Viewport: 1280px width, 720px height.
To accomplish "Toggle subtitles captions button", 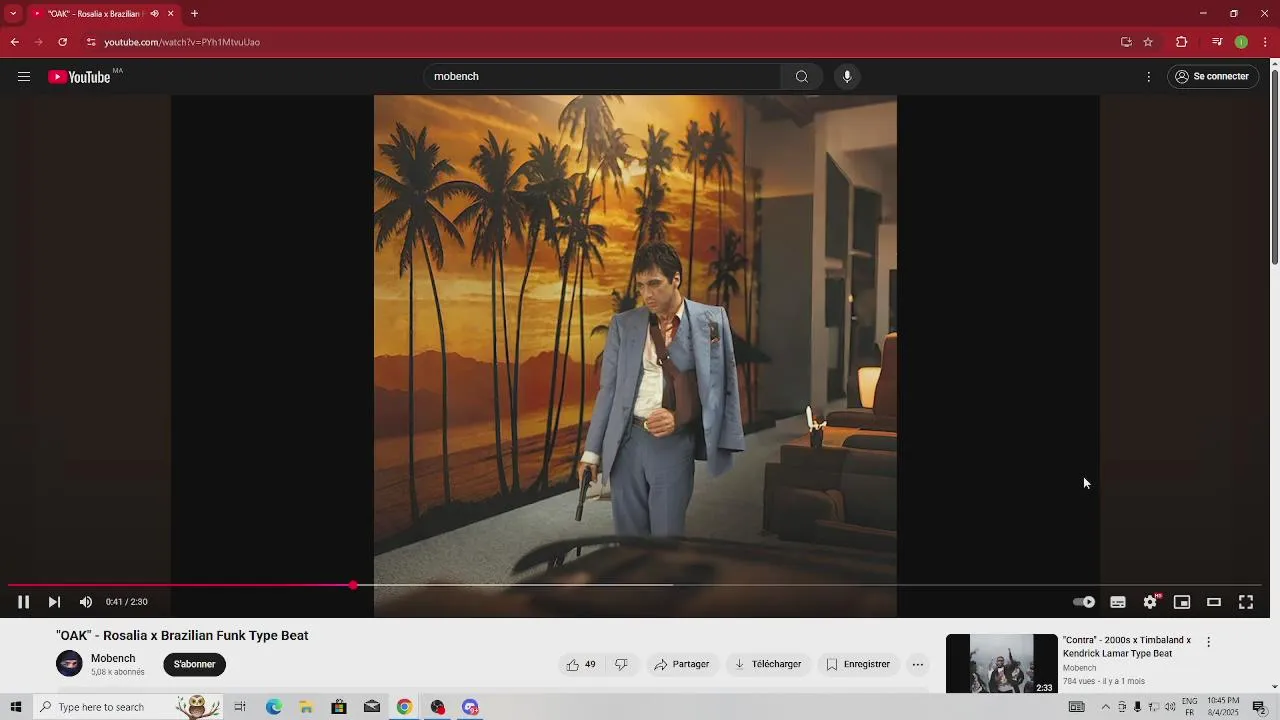I will 1118,602.
